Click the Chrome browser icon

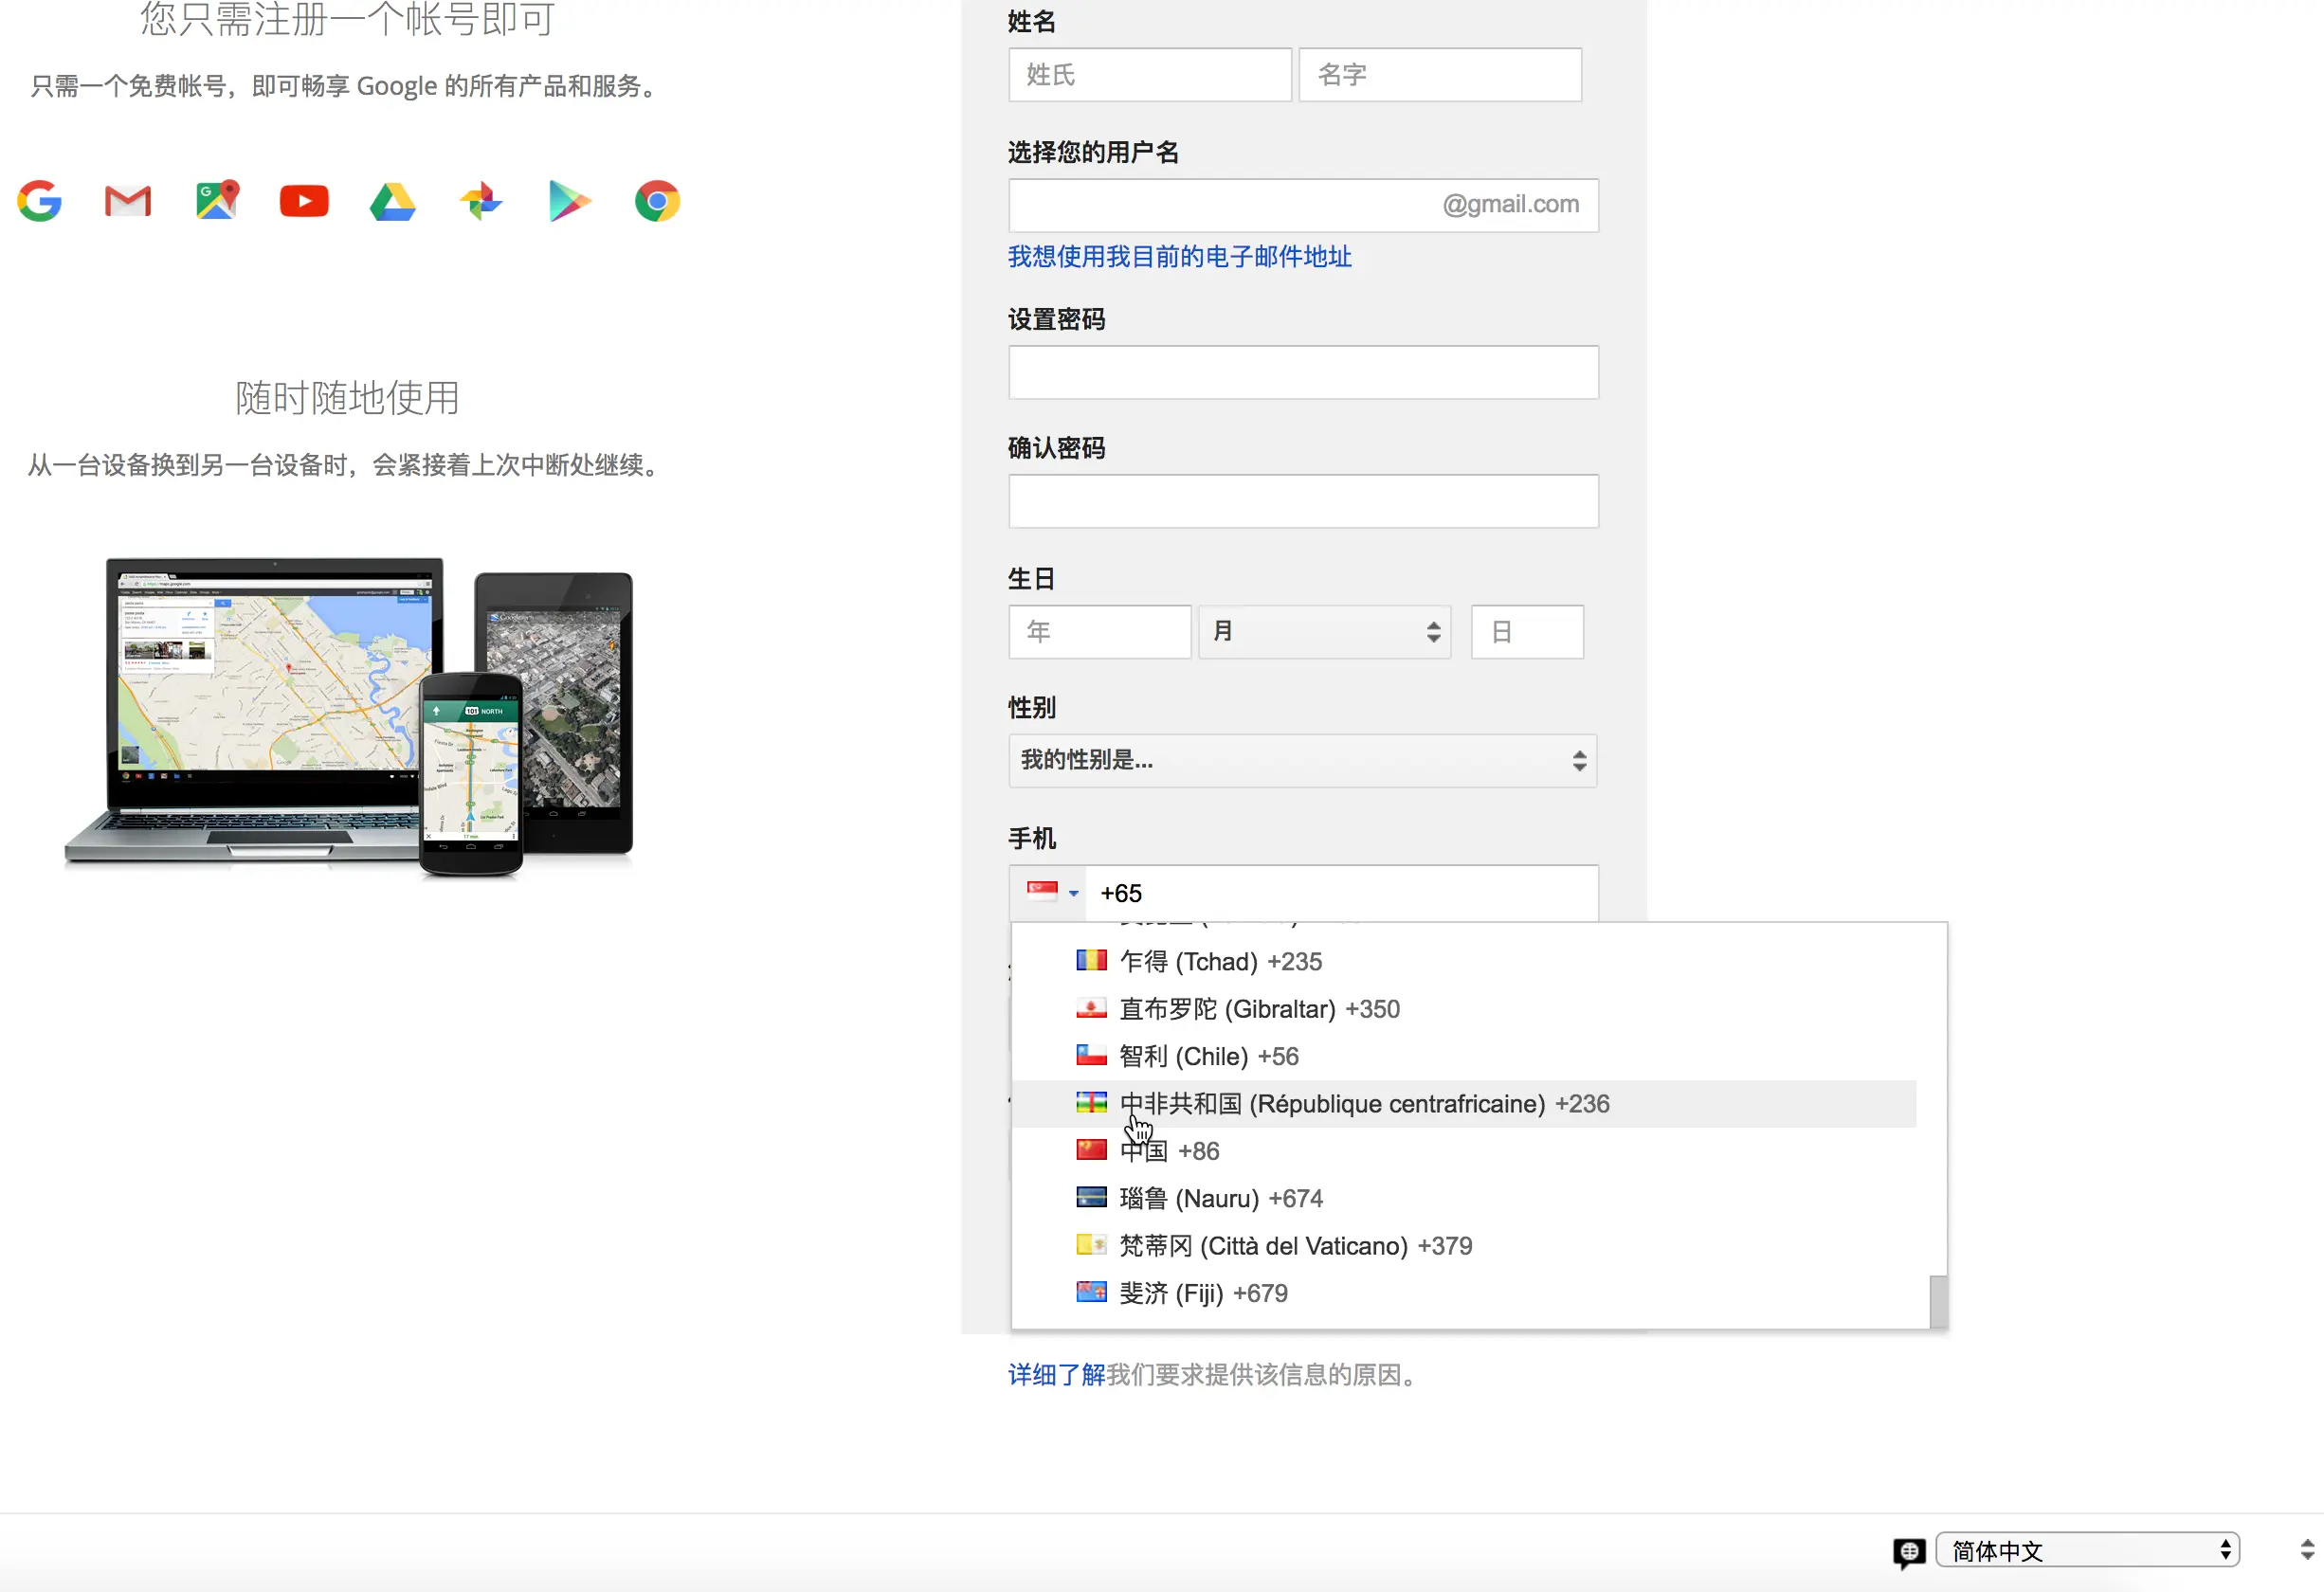[x=657, y=201]
